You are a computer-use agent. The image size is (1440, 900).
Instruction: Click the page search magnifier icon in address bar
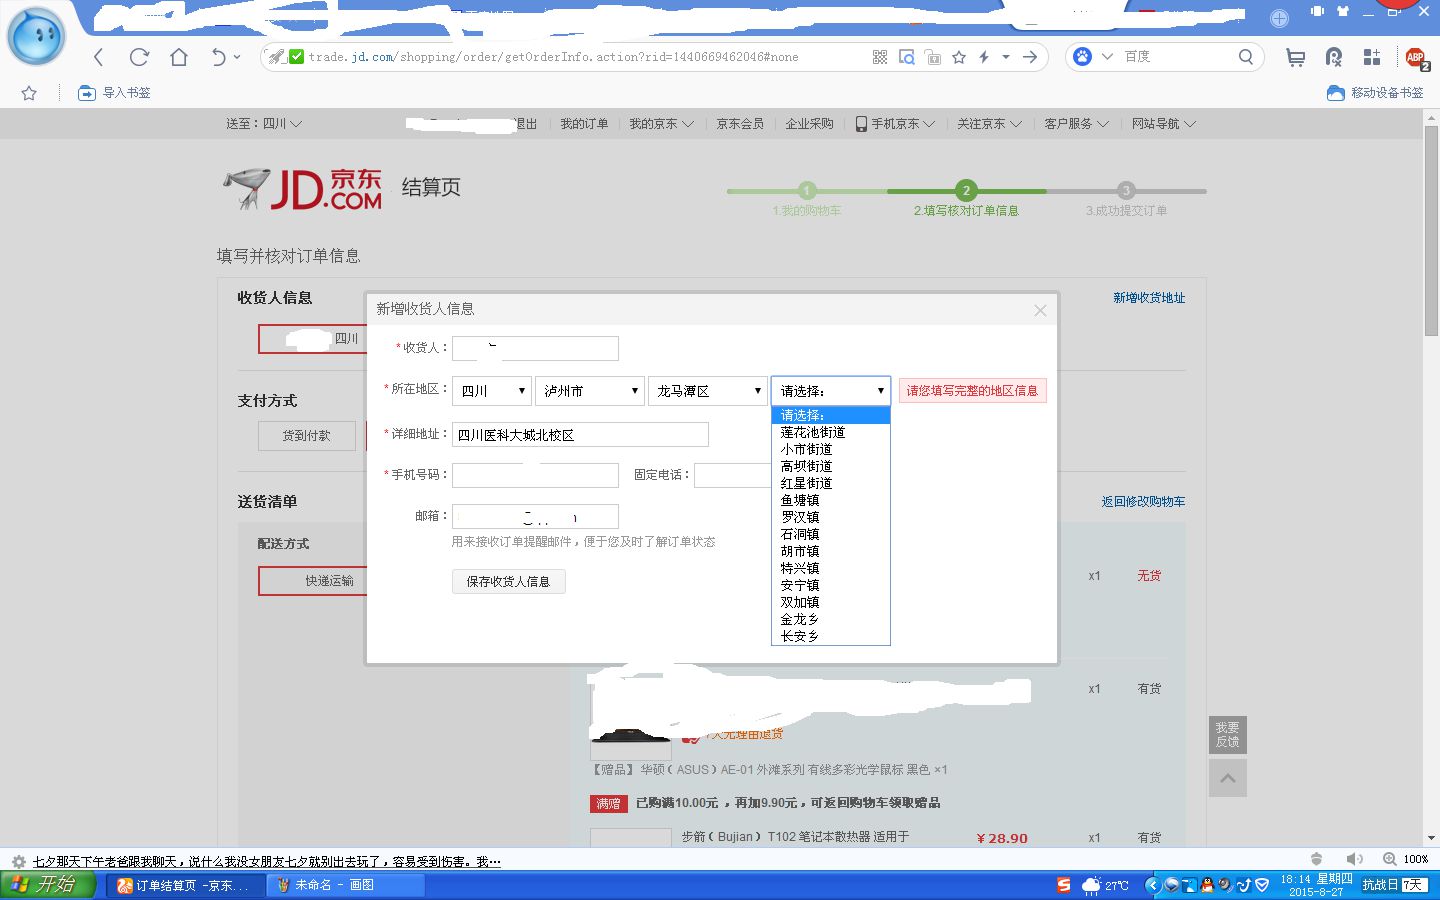[x=907, y=57]
